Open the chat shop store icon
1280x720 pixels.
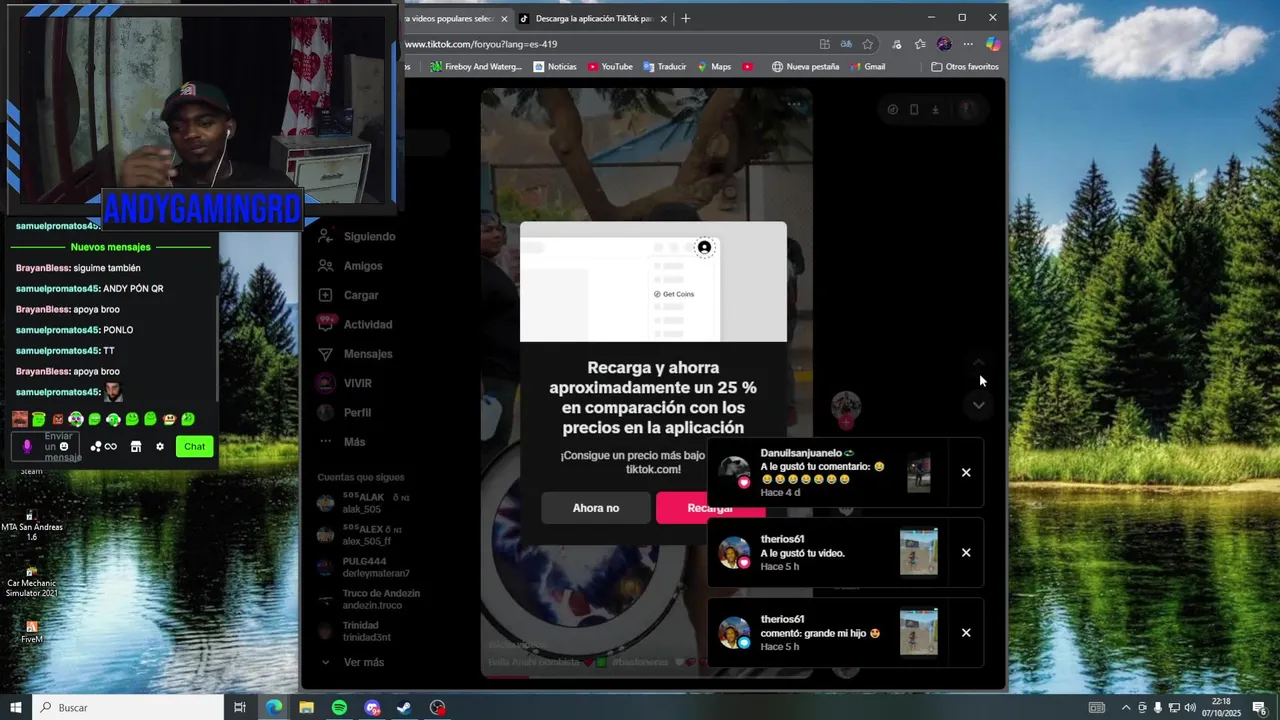pos(136,447)
